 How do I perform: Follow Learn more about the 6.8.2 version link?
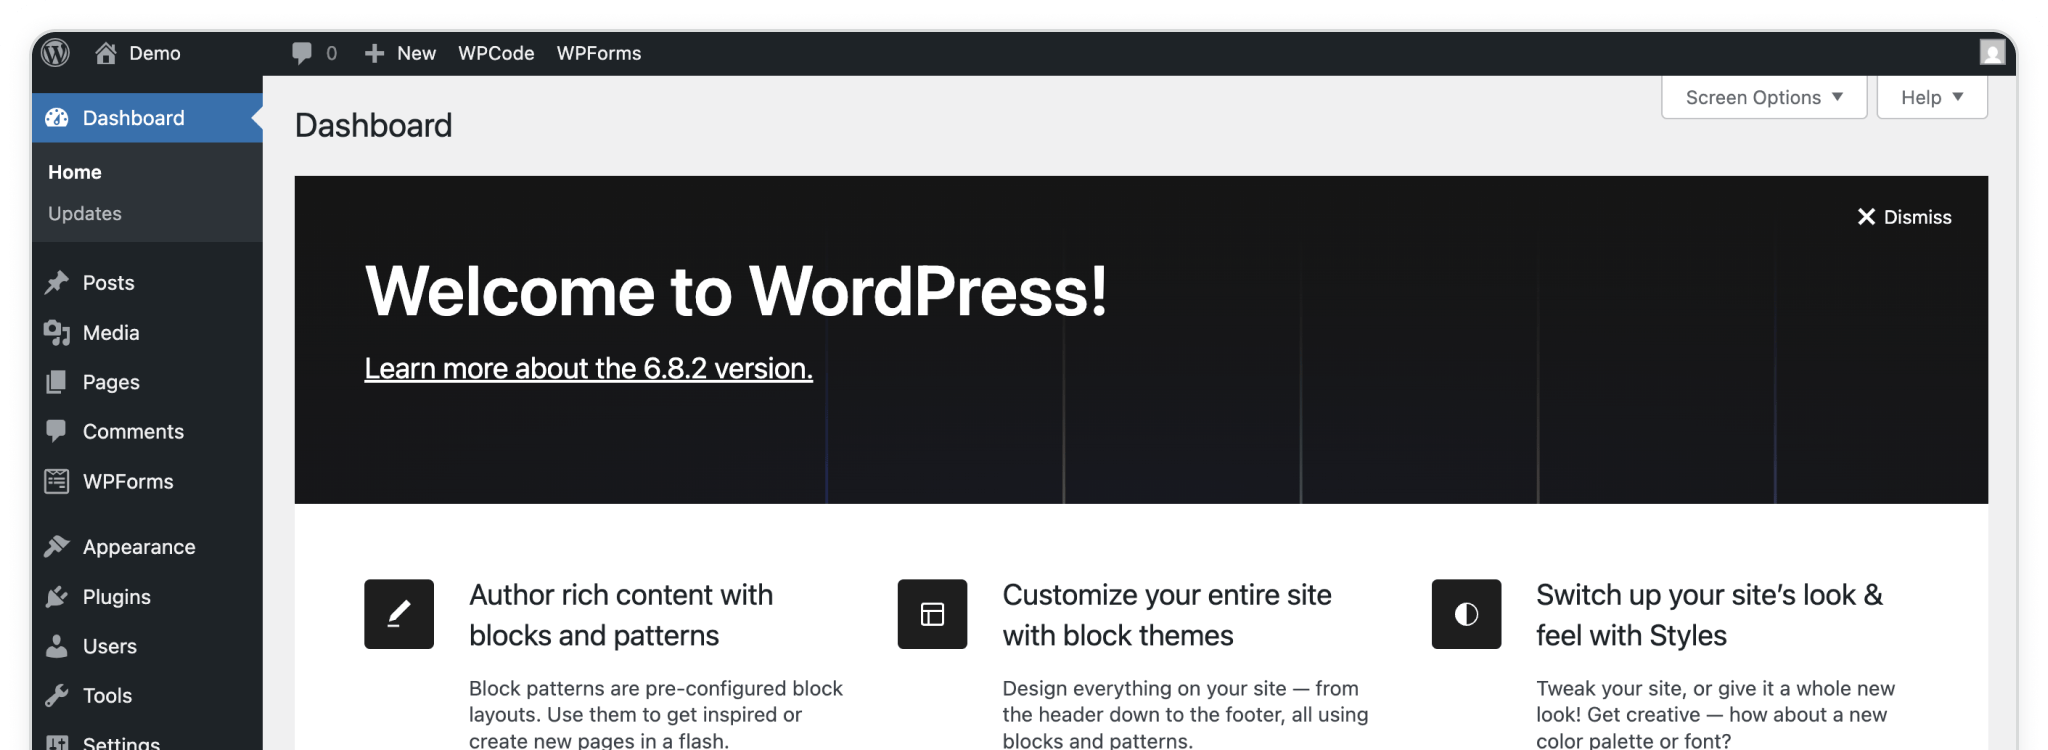588,369
